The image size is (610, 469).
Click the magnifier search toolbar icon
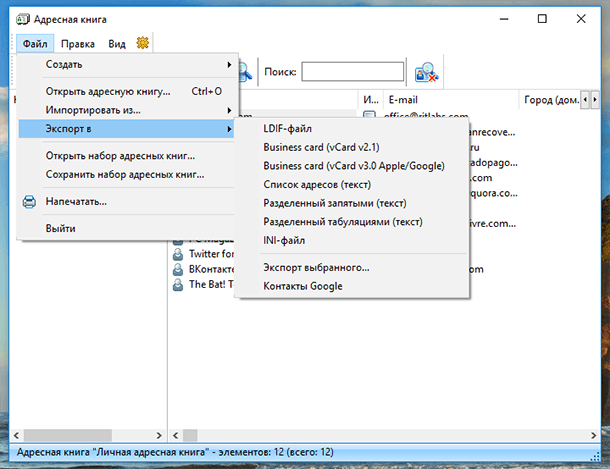[x=246, y=72]
